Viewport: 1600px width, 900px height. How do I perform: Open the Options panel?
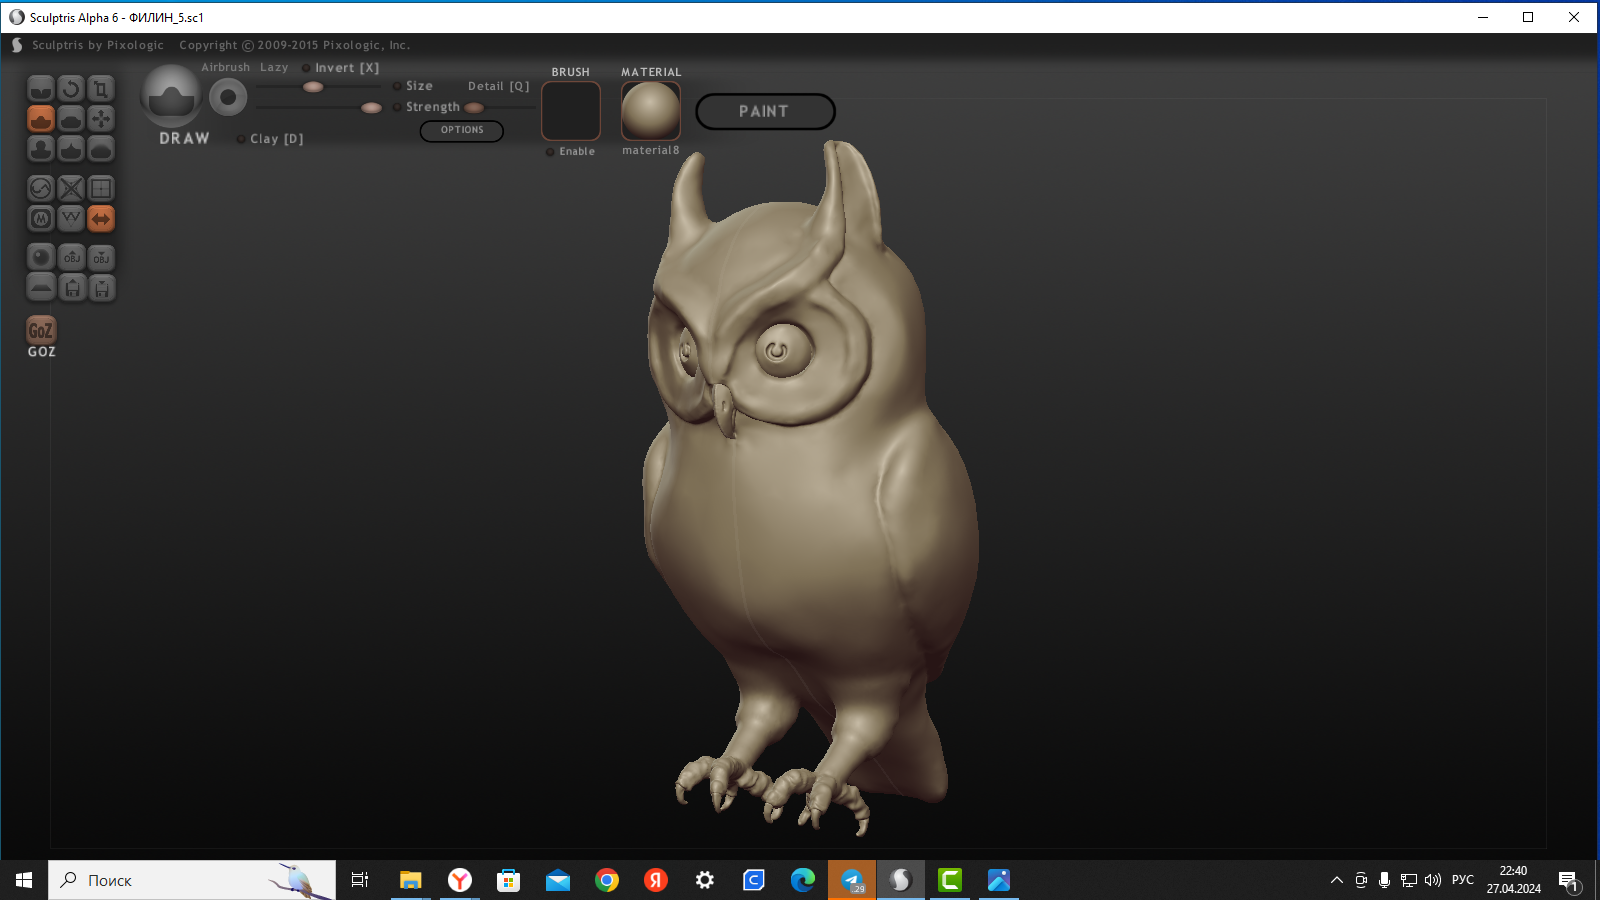[461, 131]
